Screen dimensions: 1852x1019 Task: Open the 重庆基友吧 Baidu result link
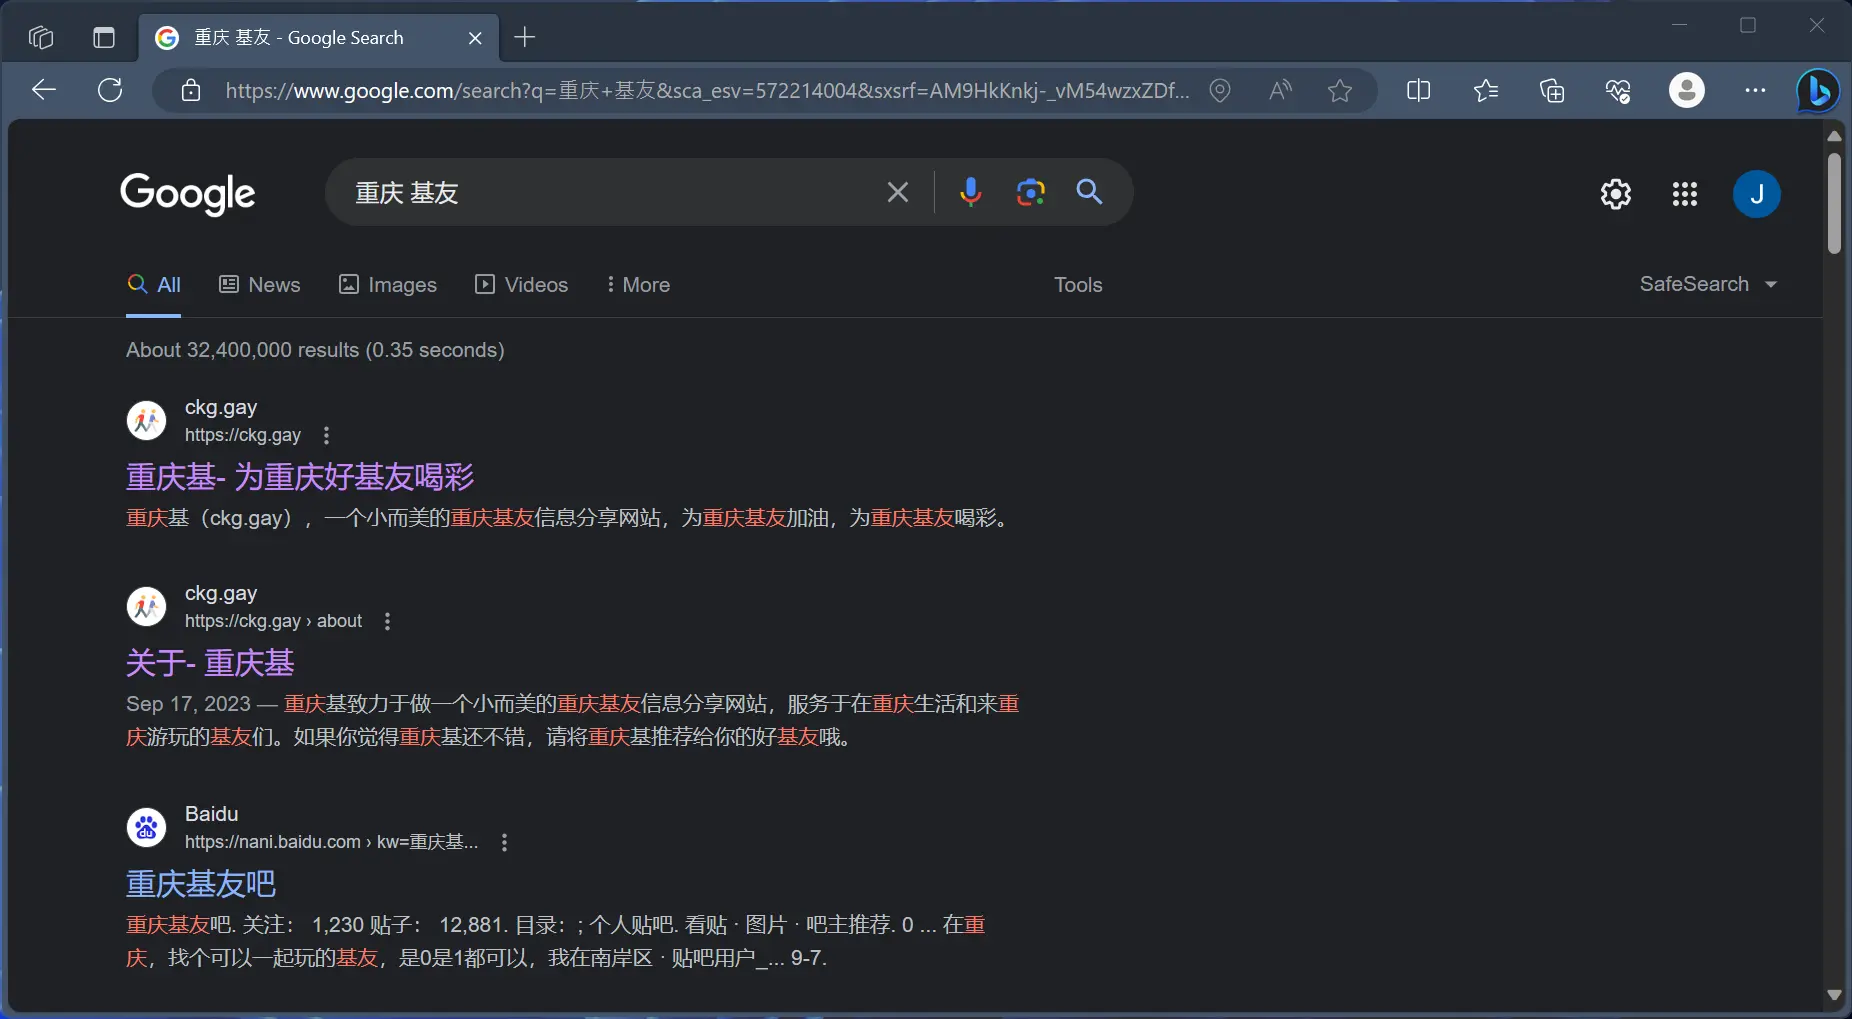(x=201, y=884)
